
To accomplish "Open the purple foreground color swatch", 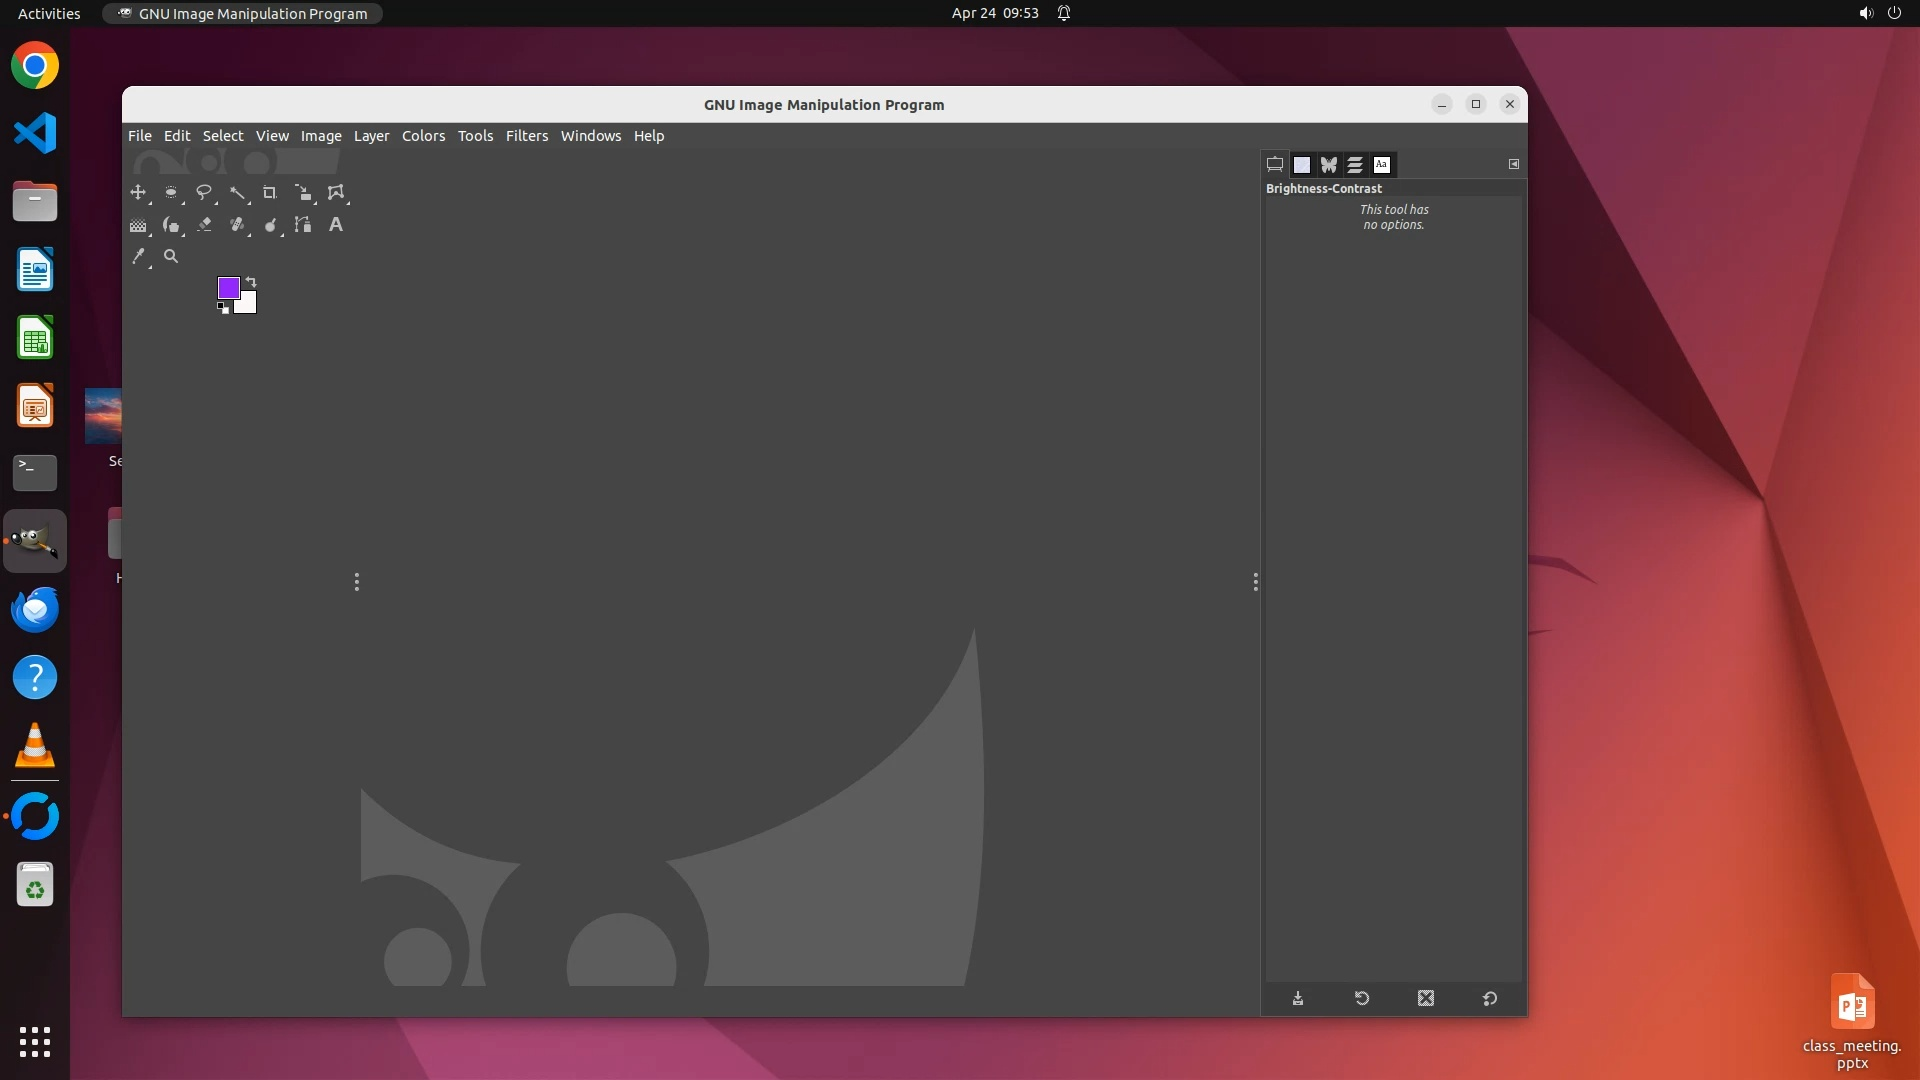I will point(227,287).
